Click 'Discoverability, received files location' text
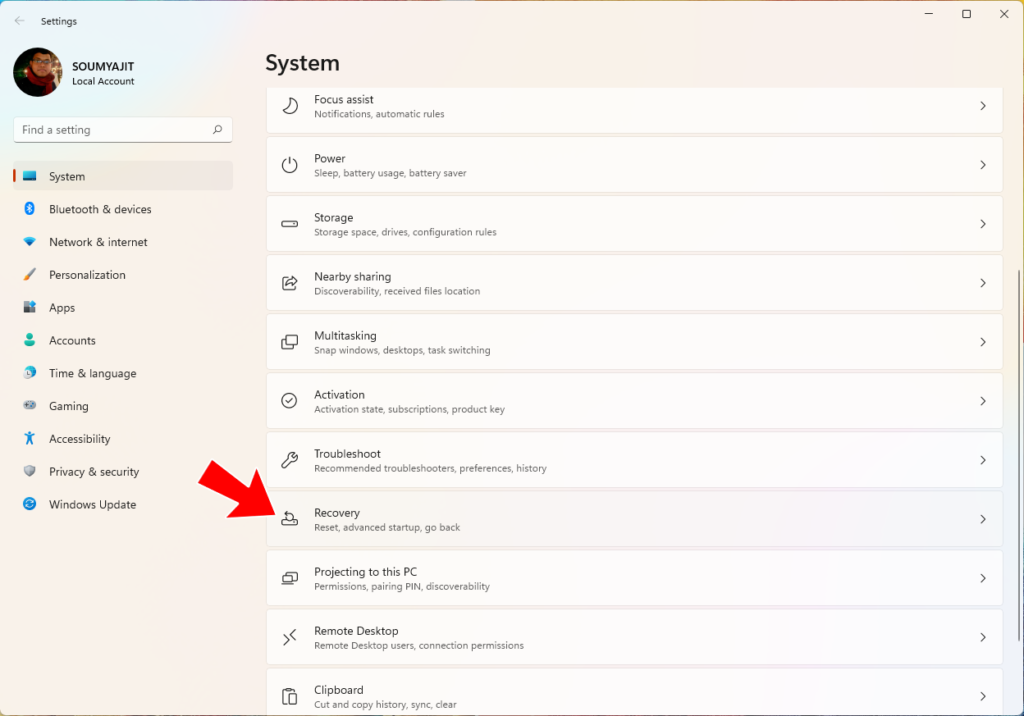1024x716 pixels. (397, 291)
